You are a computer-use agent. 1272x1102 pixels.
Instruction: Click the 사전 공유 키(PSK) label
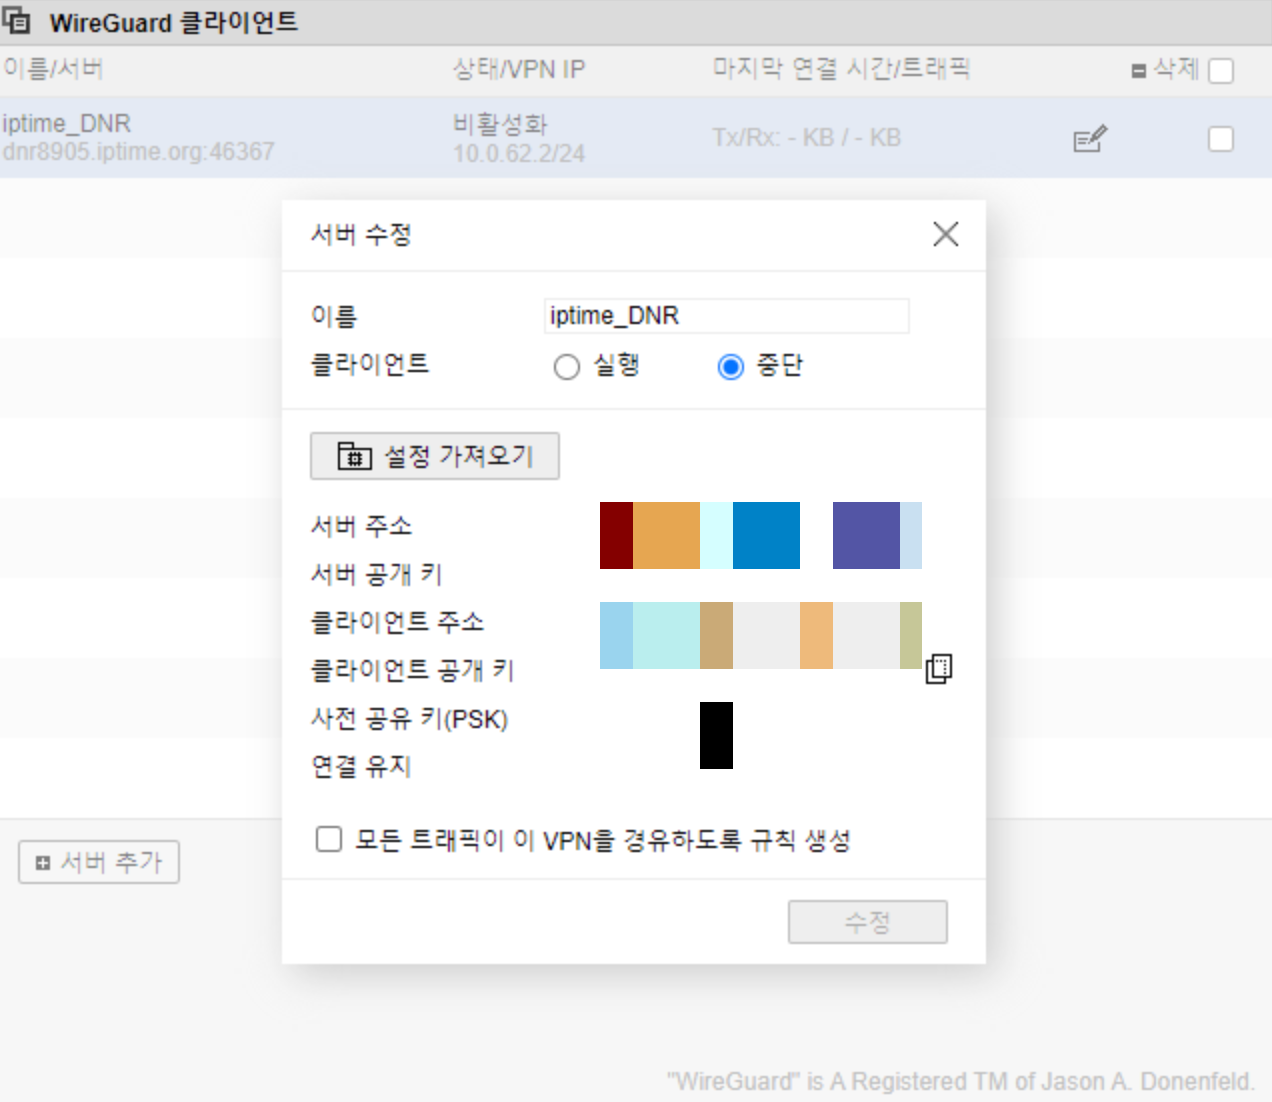point(409,719)
